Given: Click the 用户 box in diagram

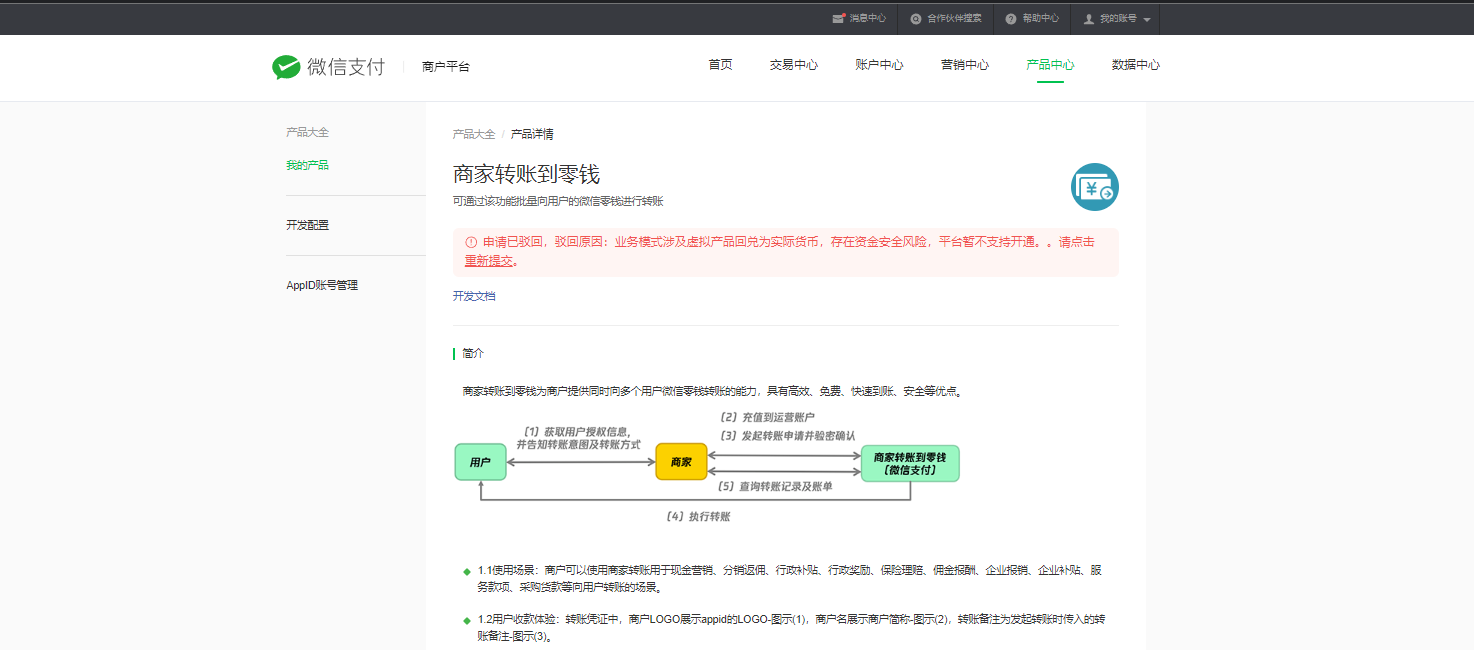Looking at the screenshot, I should coord(480,462).
